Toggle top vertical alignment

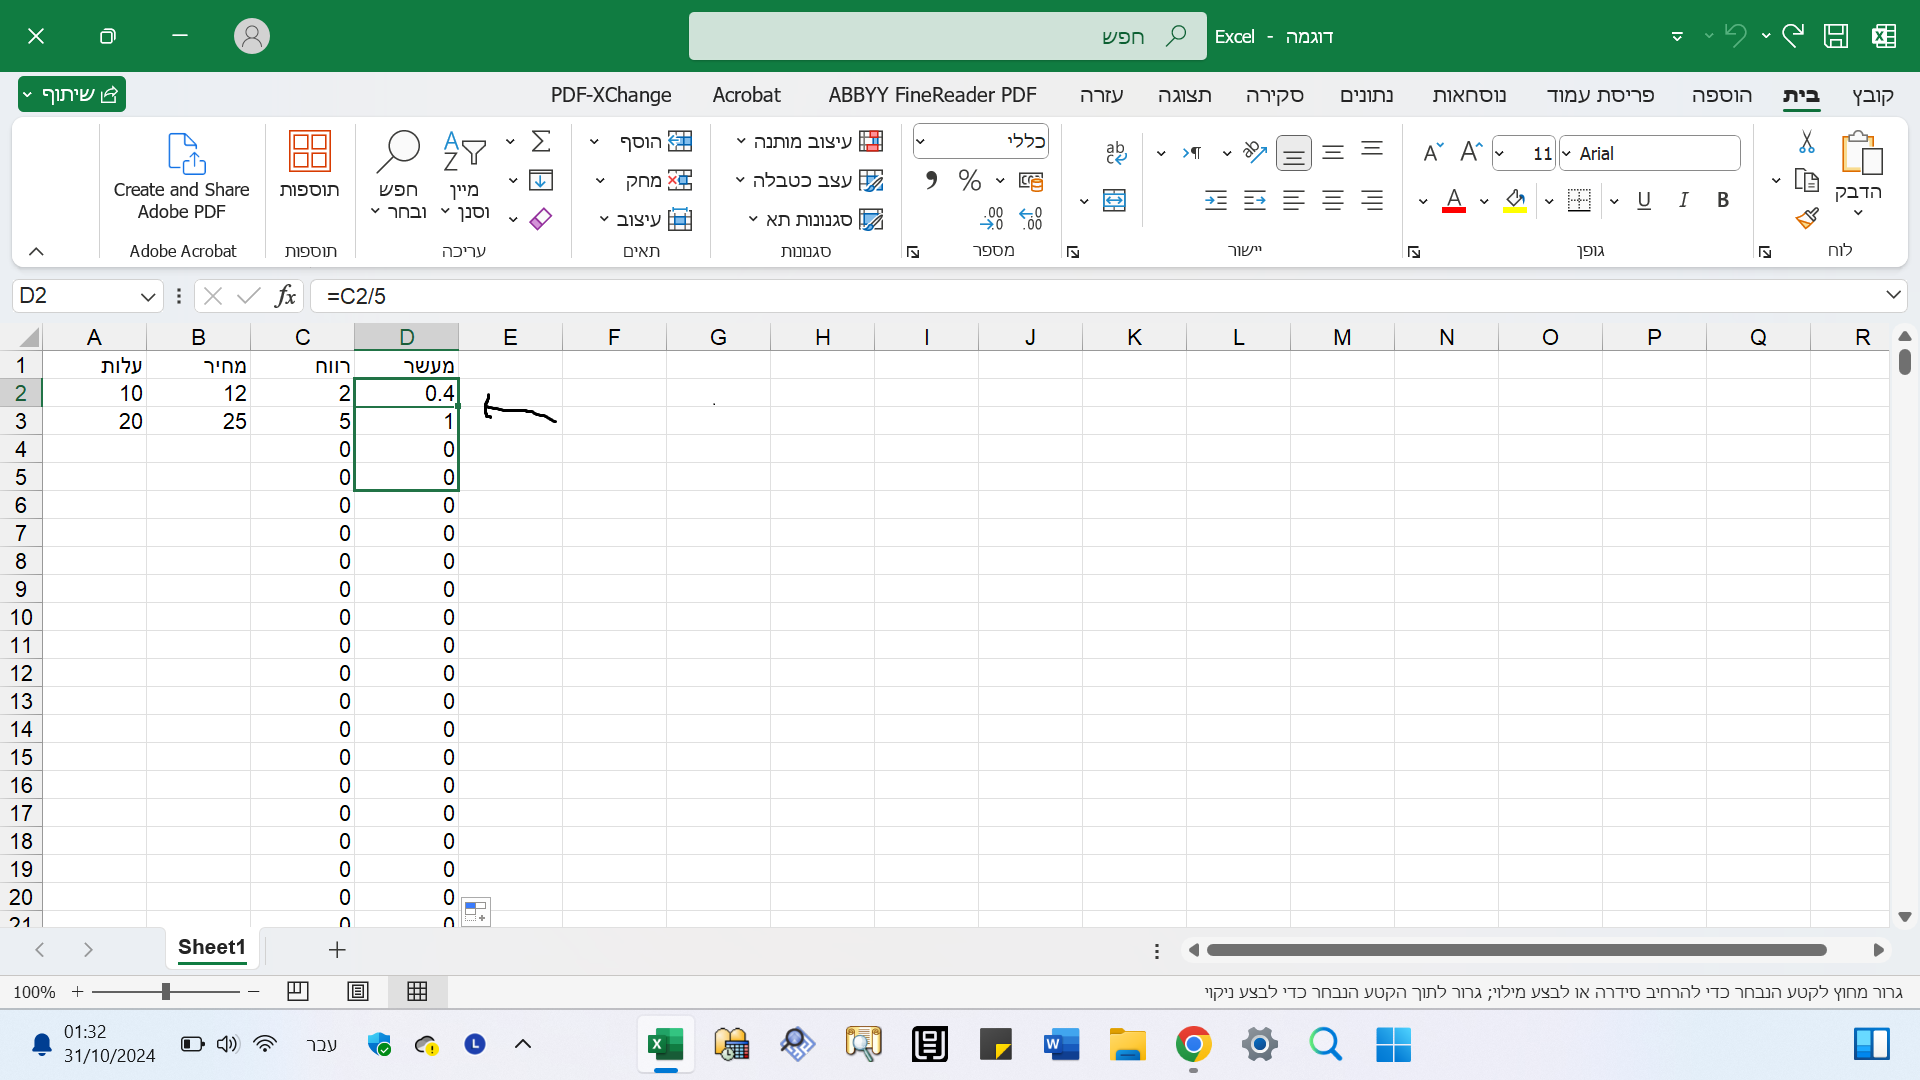(1372, 150)
